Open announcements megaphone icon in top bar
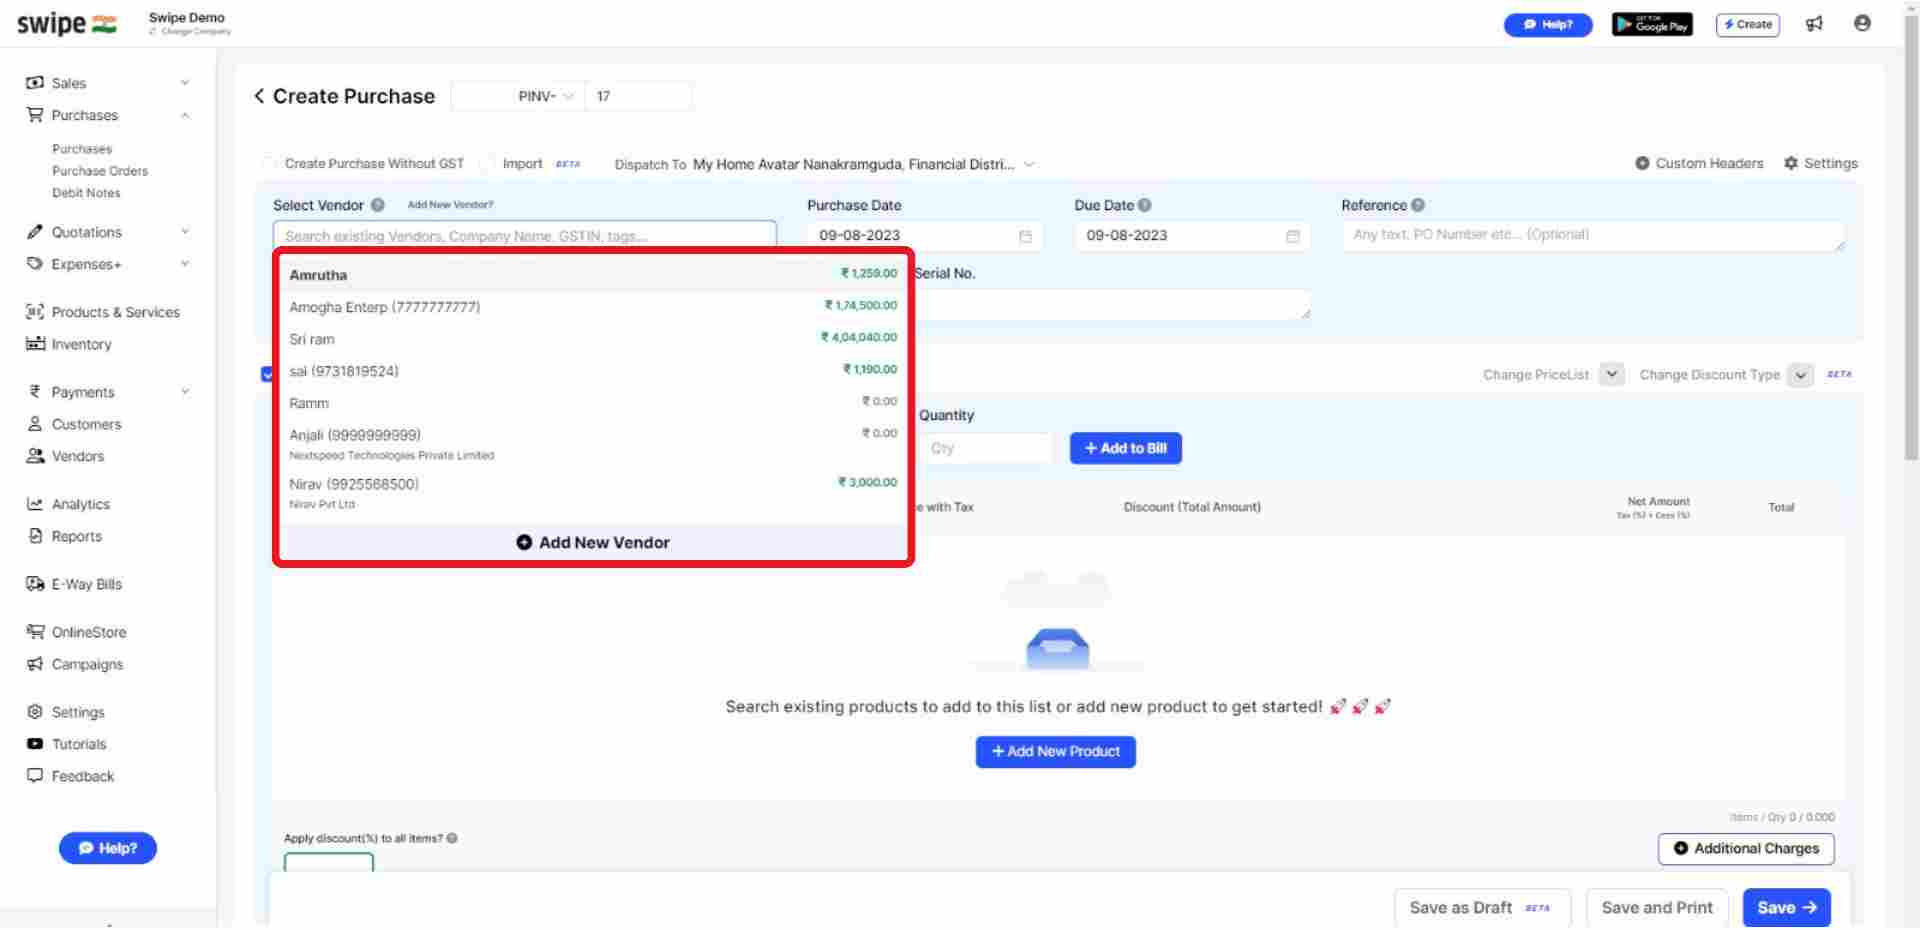 click(1814, 24)
